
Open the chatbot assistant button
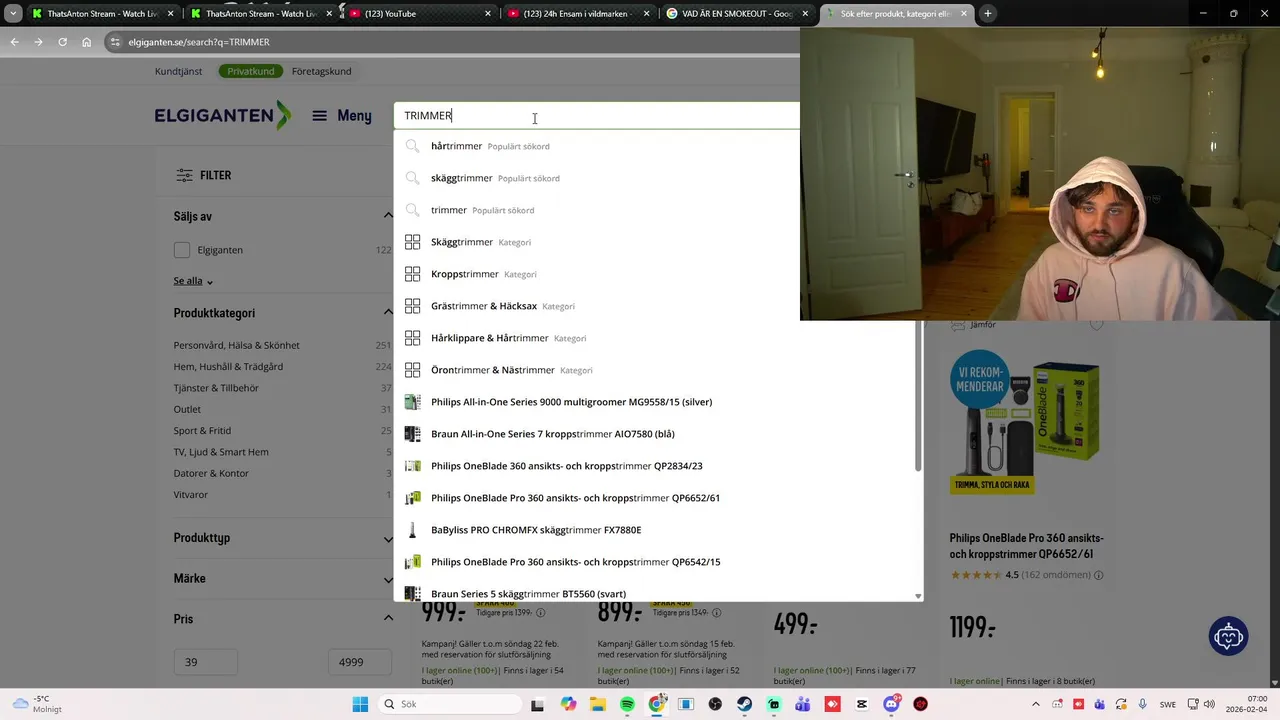[x=1228, y=636]
